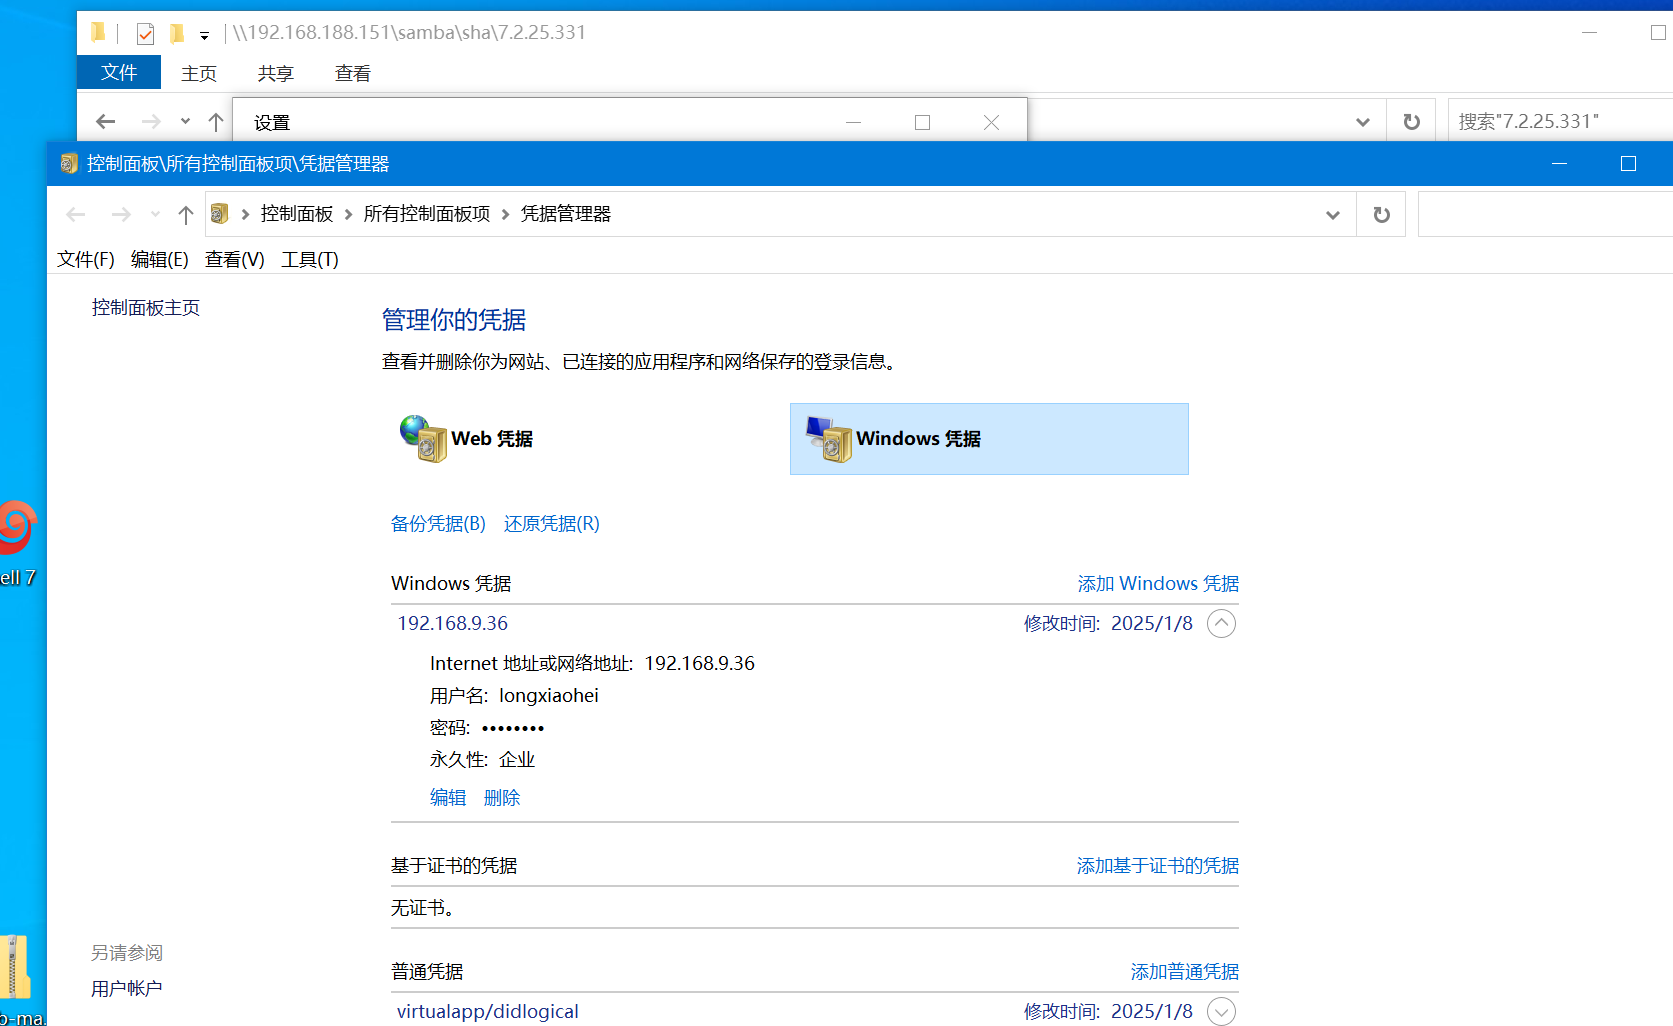
Task: Select the Windows 凭据 computer-safe icon
Action: point(828,438)
